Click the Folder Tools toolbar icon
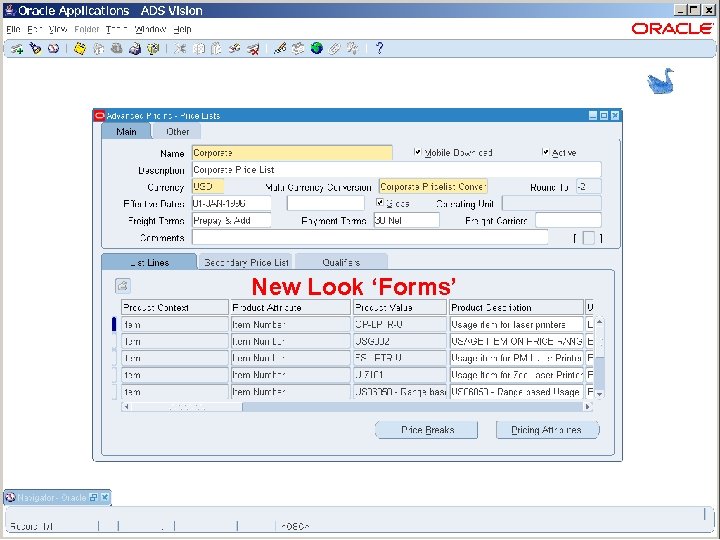This screenshot has width=720, height=540. [353, 48]
